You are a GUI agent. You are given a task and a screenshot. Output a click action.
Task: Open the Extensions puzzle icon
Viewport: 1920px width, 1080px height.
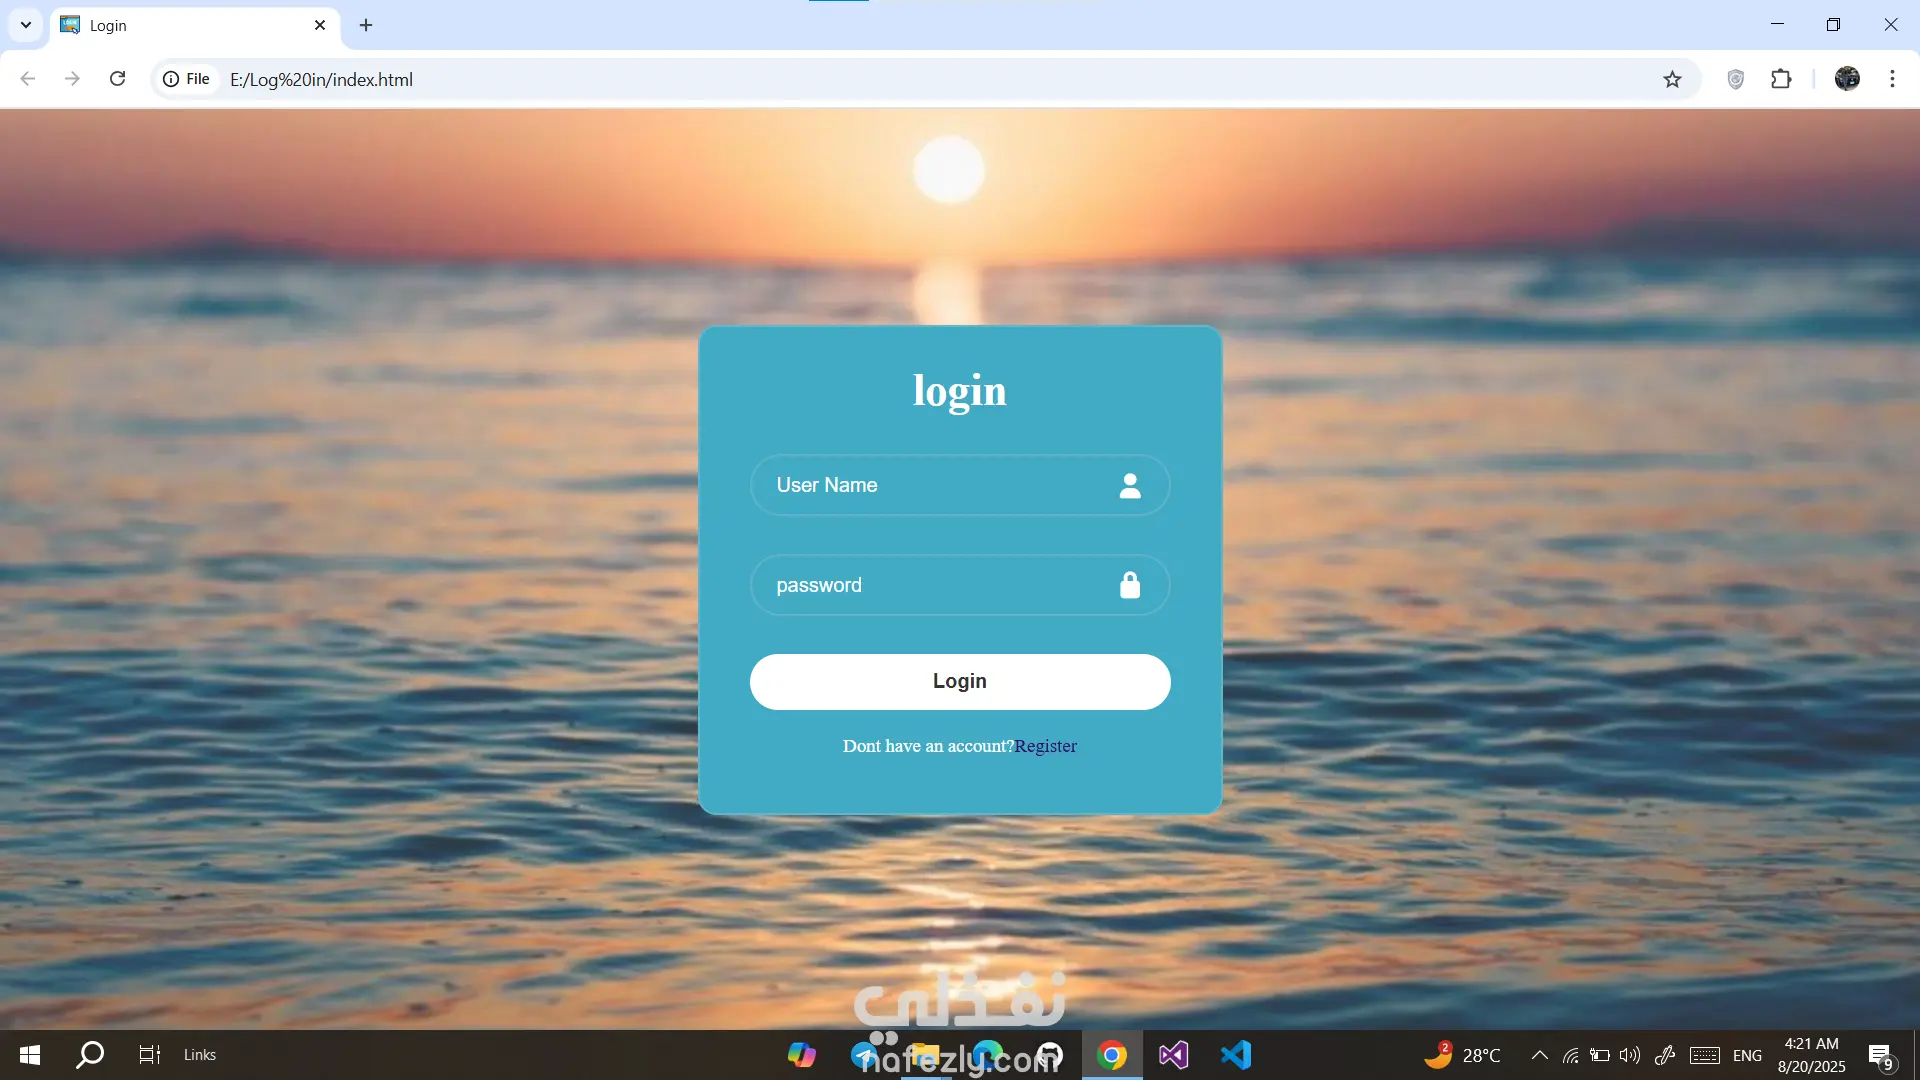tap(1781, 79)
